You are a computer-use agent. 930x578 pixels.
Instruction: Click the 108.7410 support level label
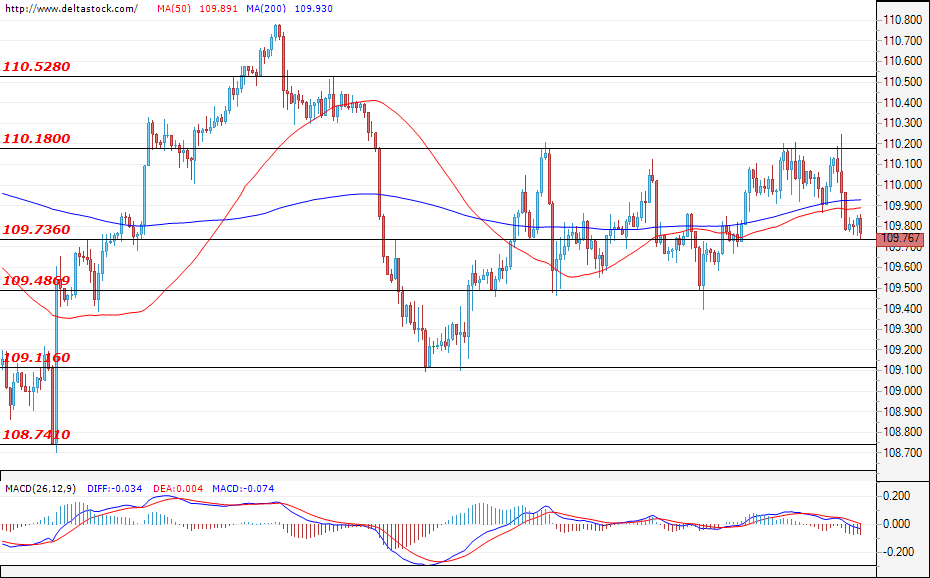pos(36,435)
